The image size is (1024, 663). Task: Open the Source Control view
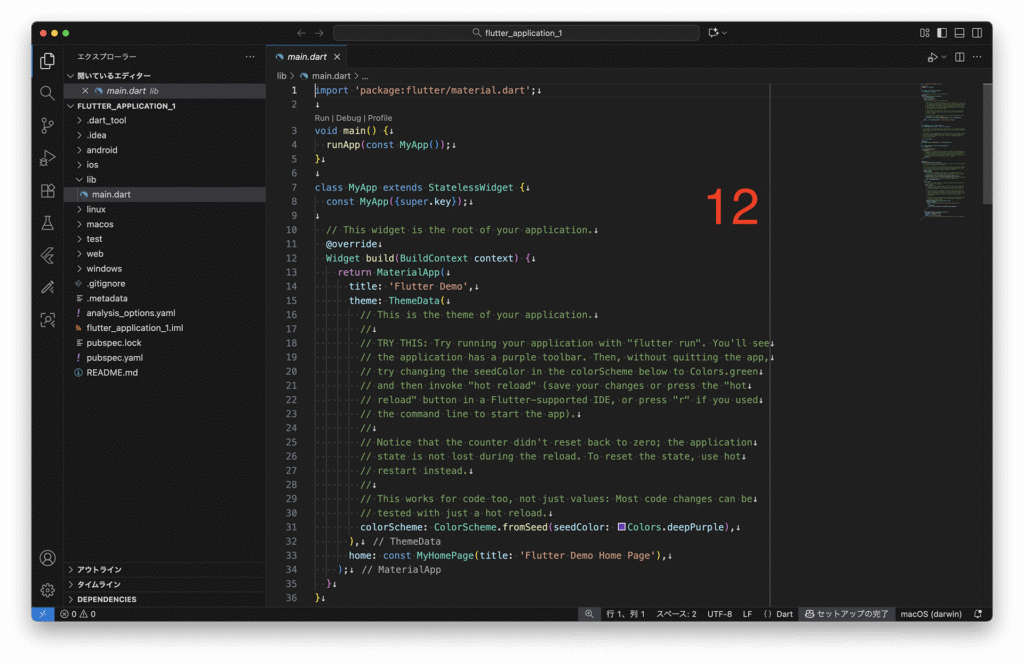point(47,125)
